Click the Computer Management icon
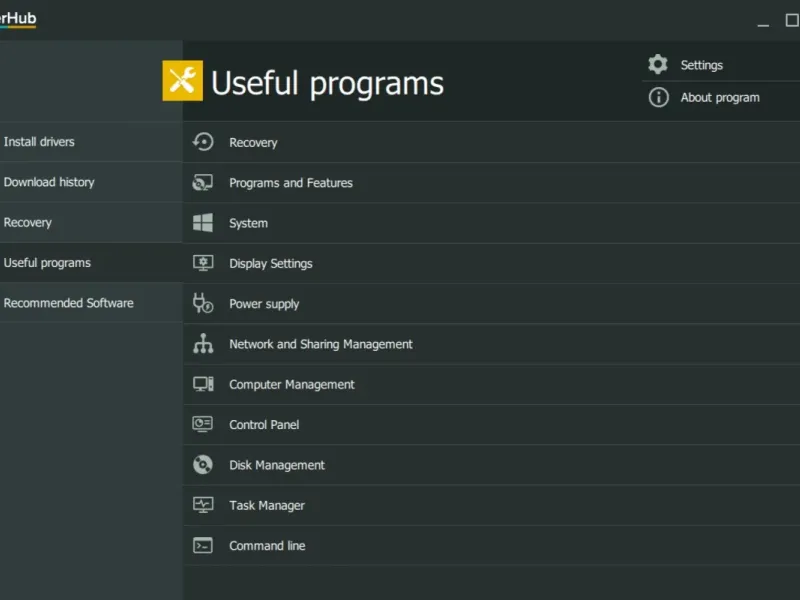 [203, 384]
